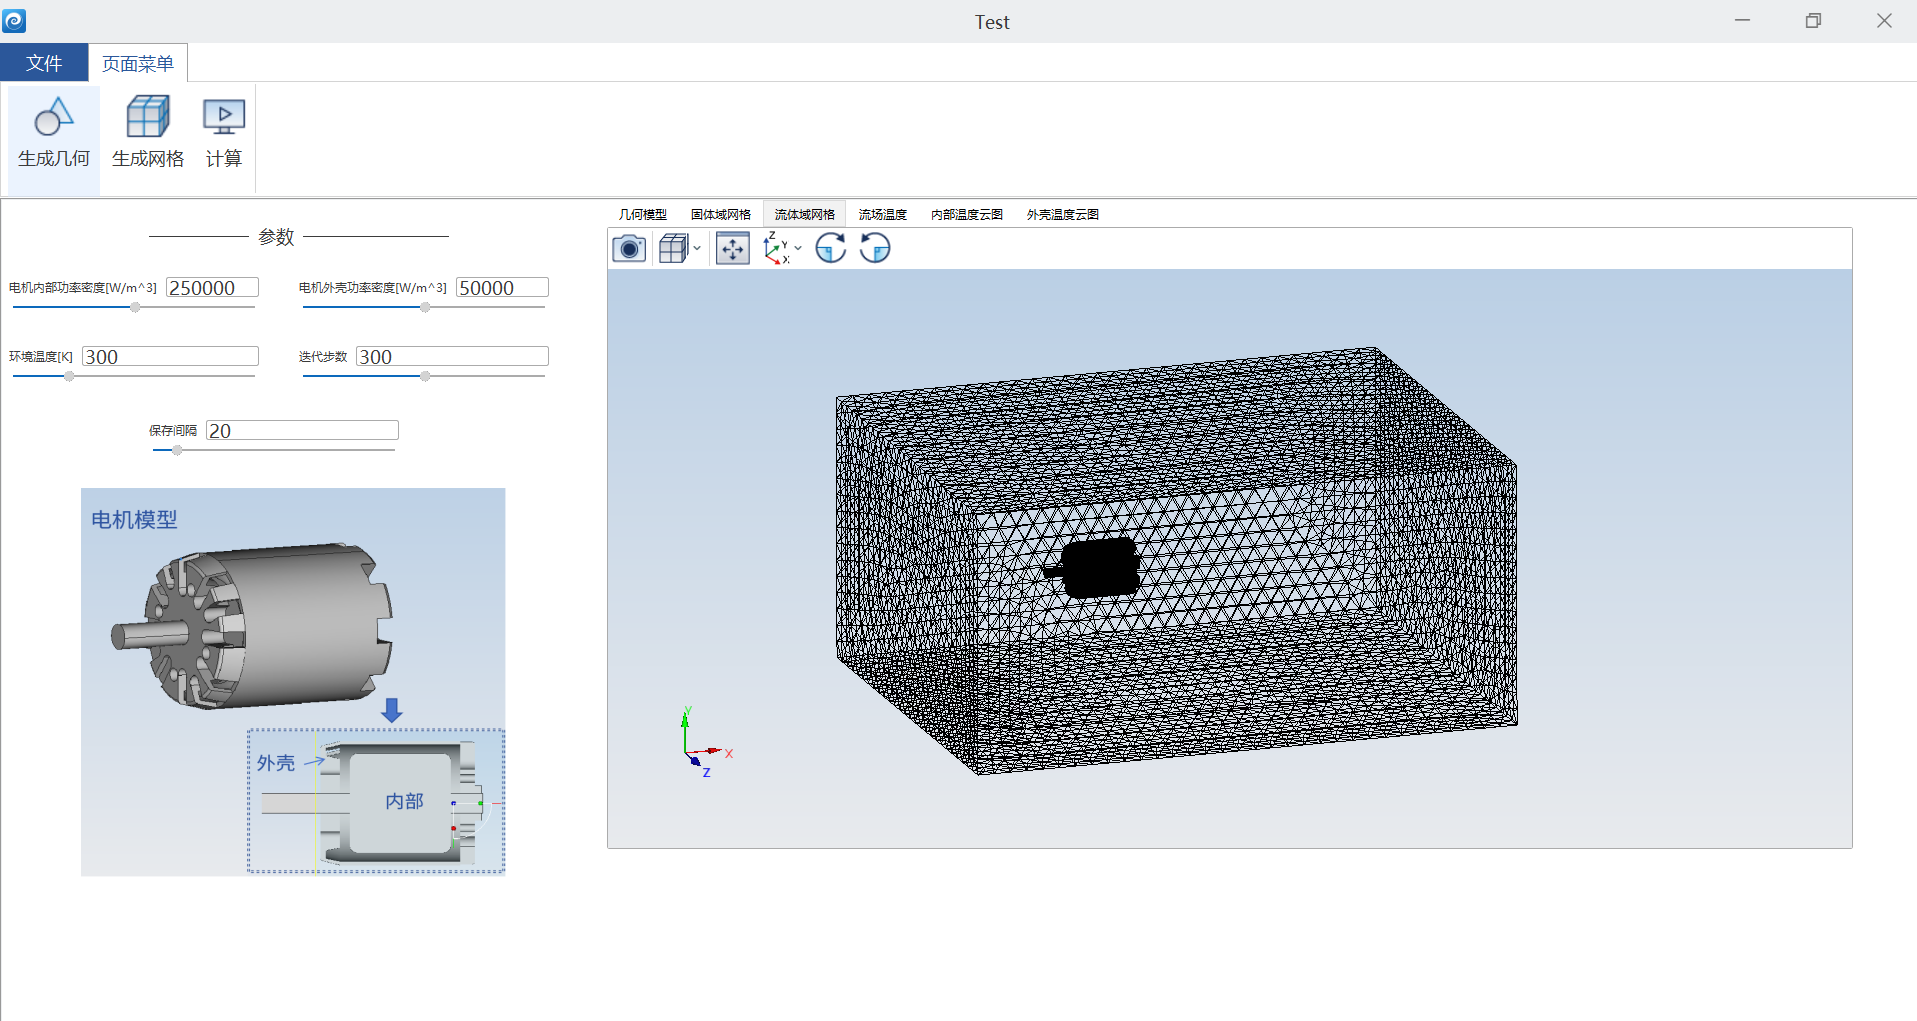Take a viewport screenshot with camera icon
The width and height of the screenshot is (1917, 1021).
coord(629,248)
